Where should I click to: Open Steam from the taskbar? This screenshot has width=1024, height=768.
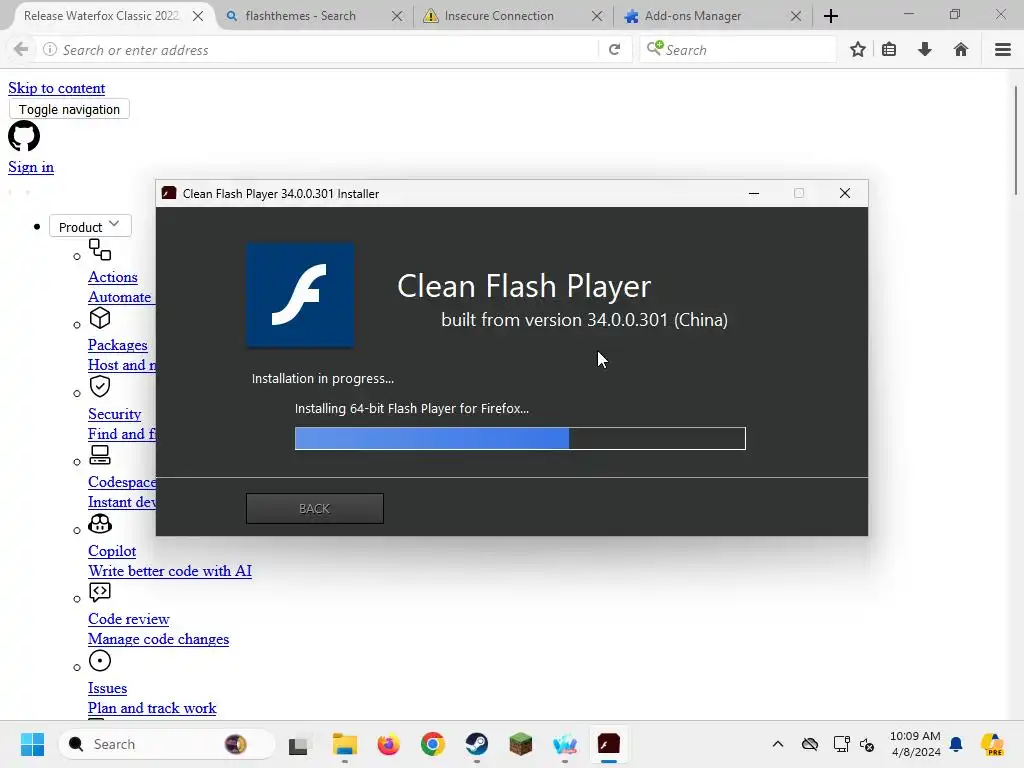click(477, 744)
